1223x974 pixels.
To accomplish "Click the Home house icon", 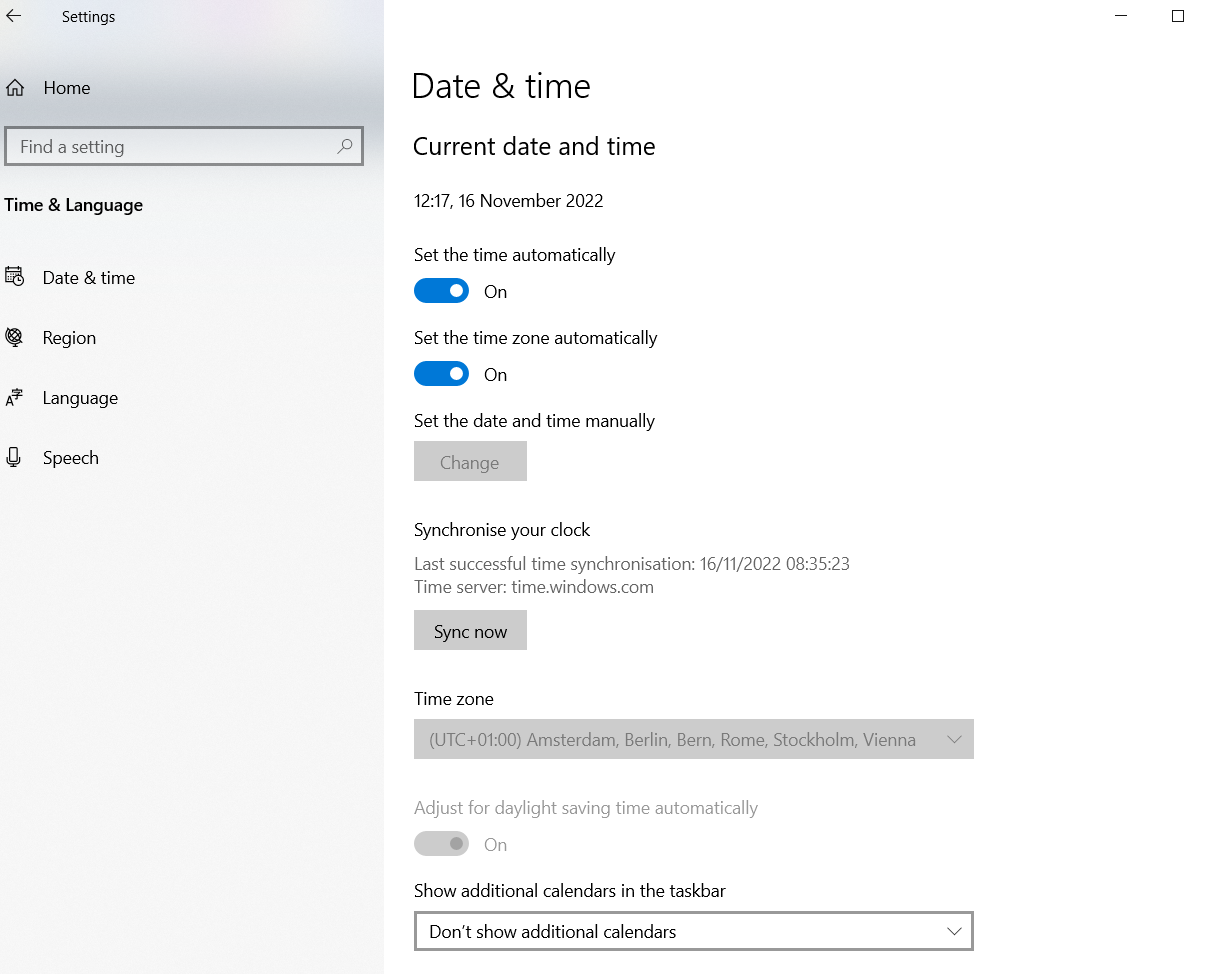I will point(15,88).
